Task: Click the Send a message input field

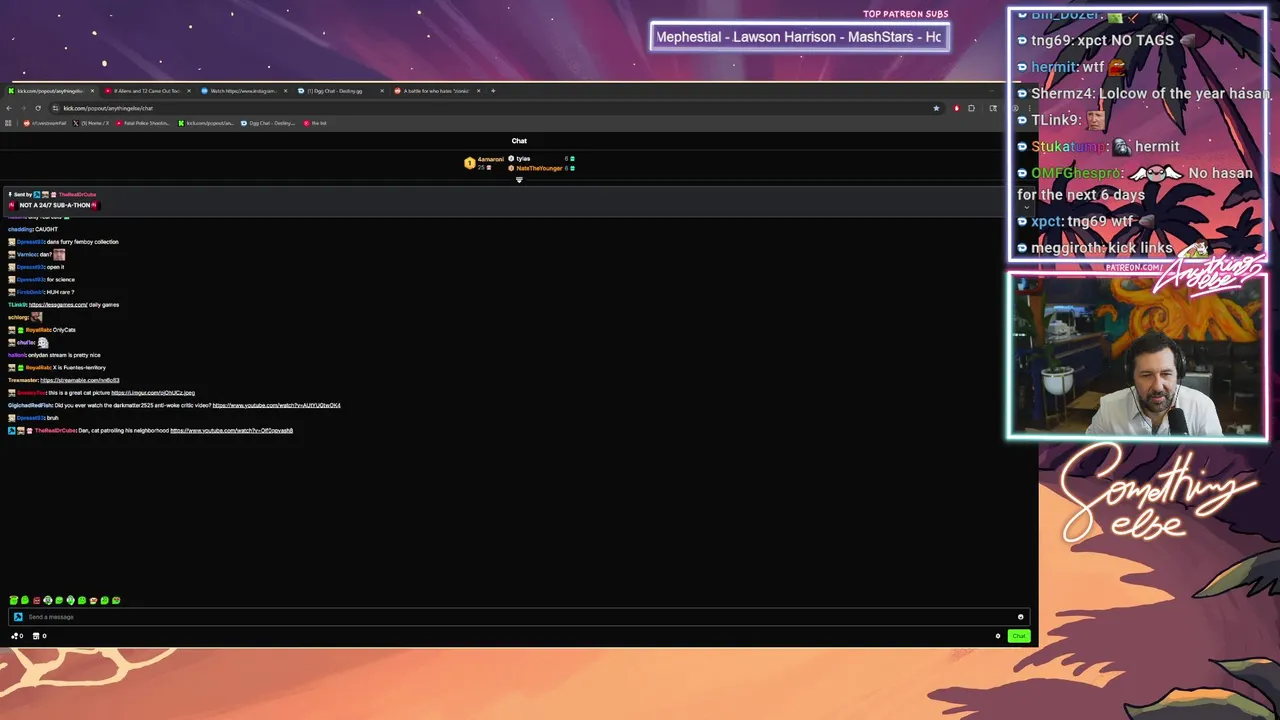Action: point(519,617)
